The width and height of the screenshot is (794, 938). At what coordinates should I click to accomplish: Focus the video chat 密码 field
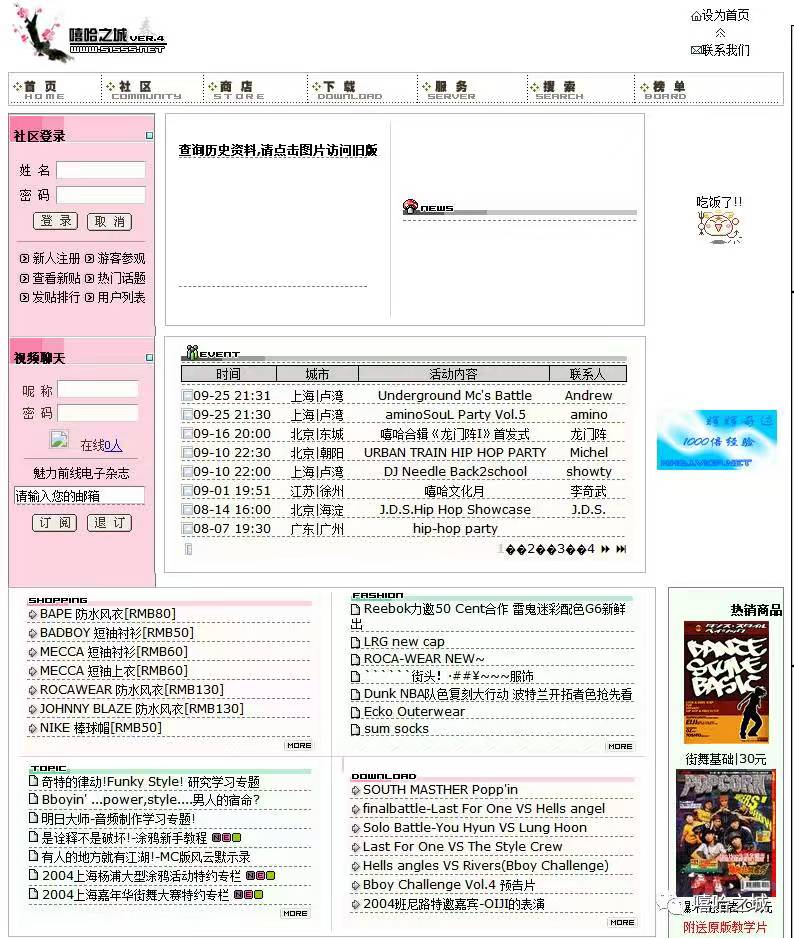click(98, 413)
